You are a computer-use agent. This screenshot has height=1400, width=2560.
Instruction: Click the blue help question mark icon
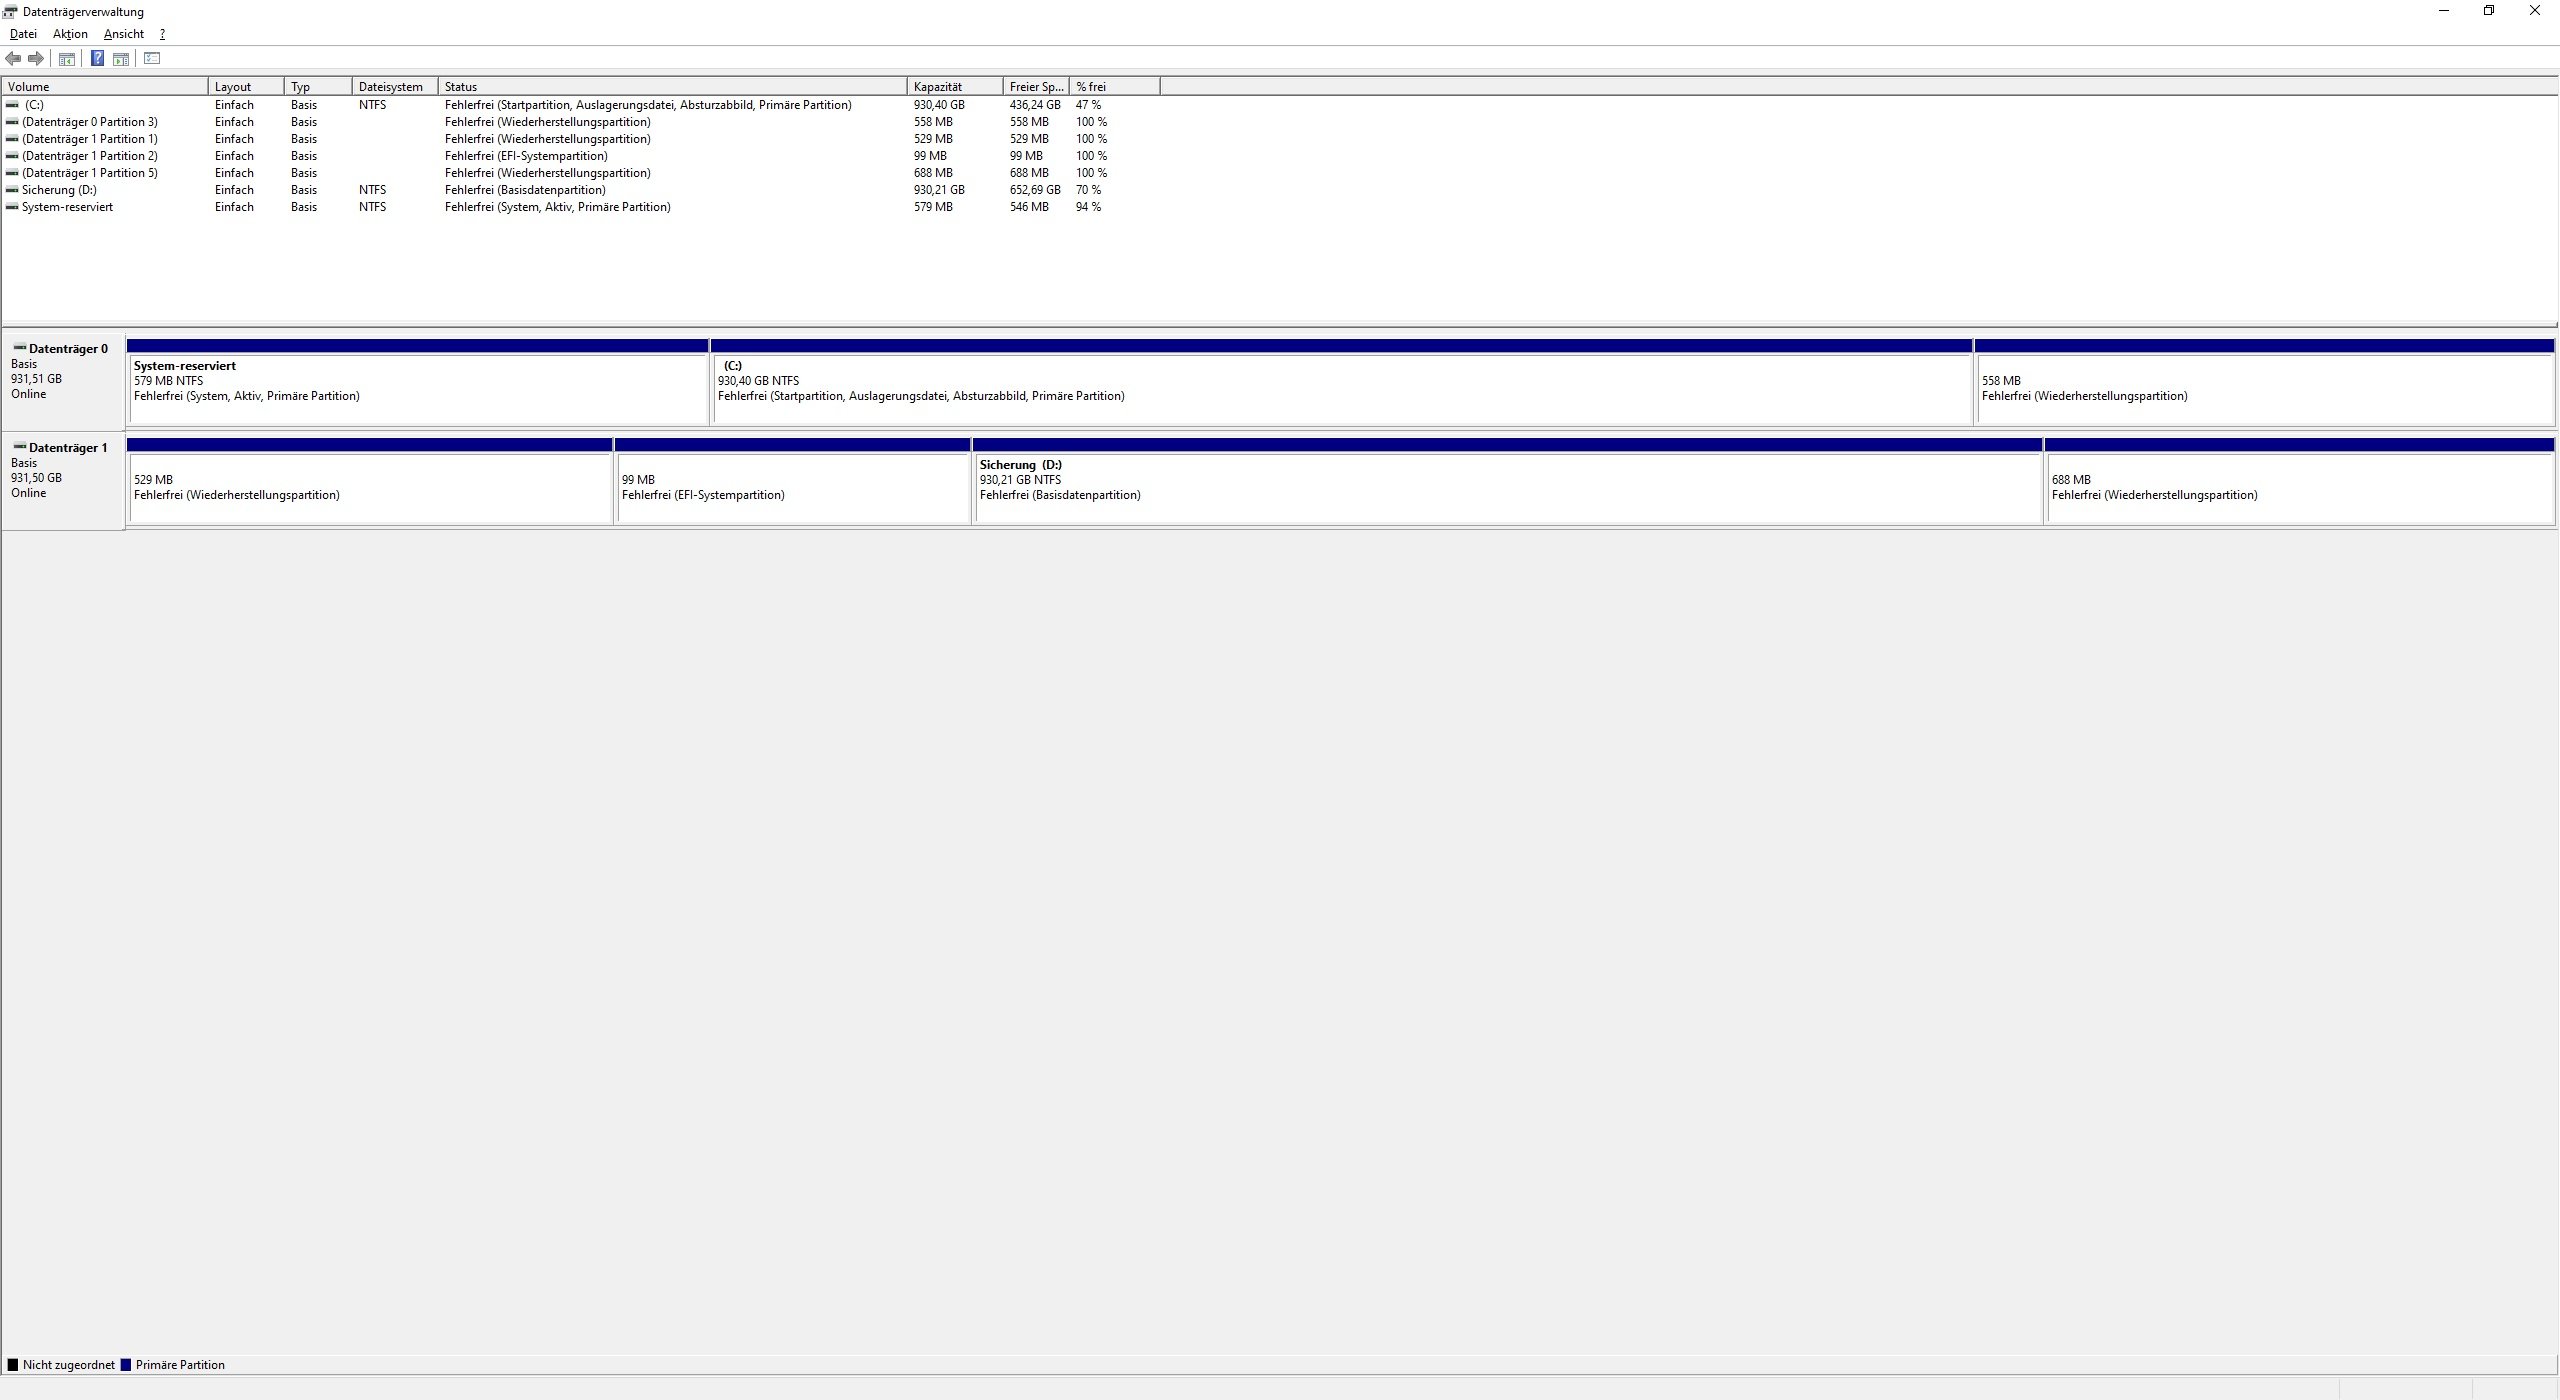pos(97,59)
